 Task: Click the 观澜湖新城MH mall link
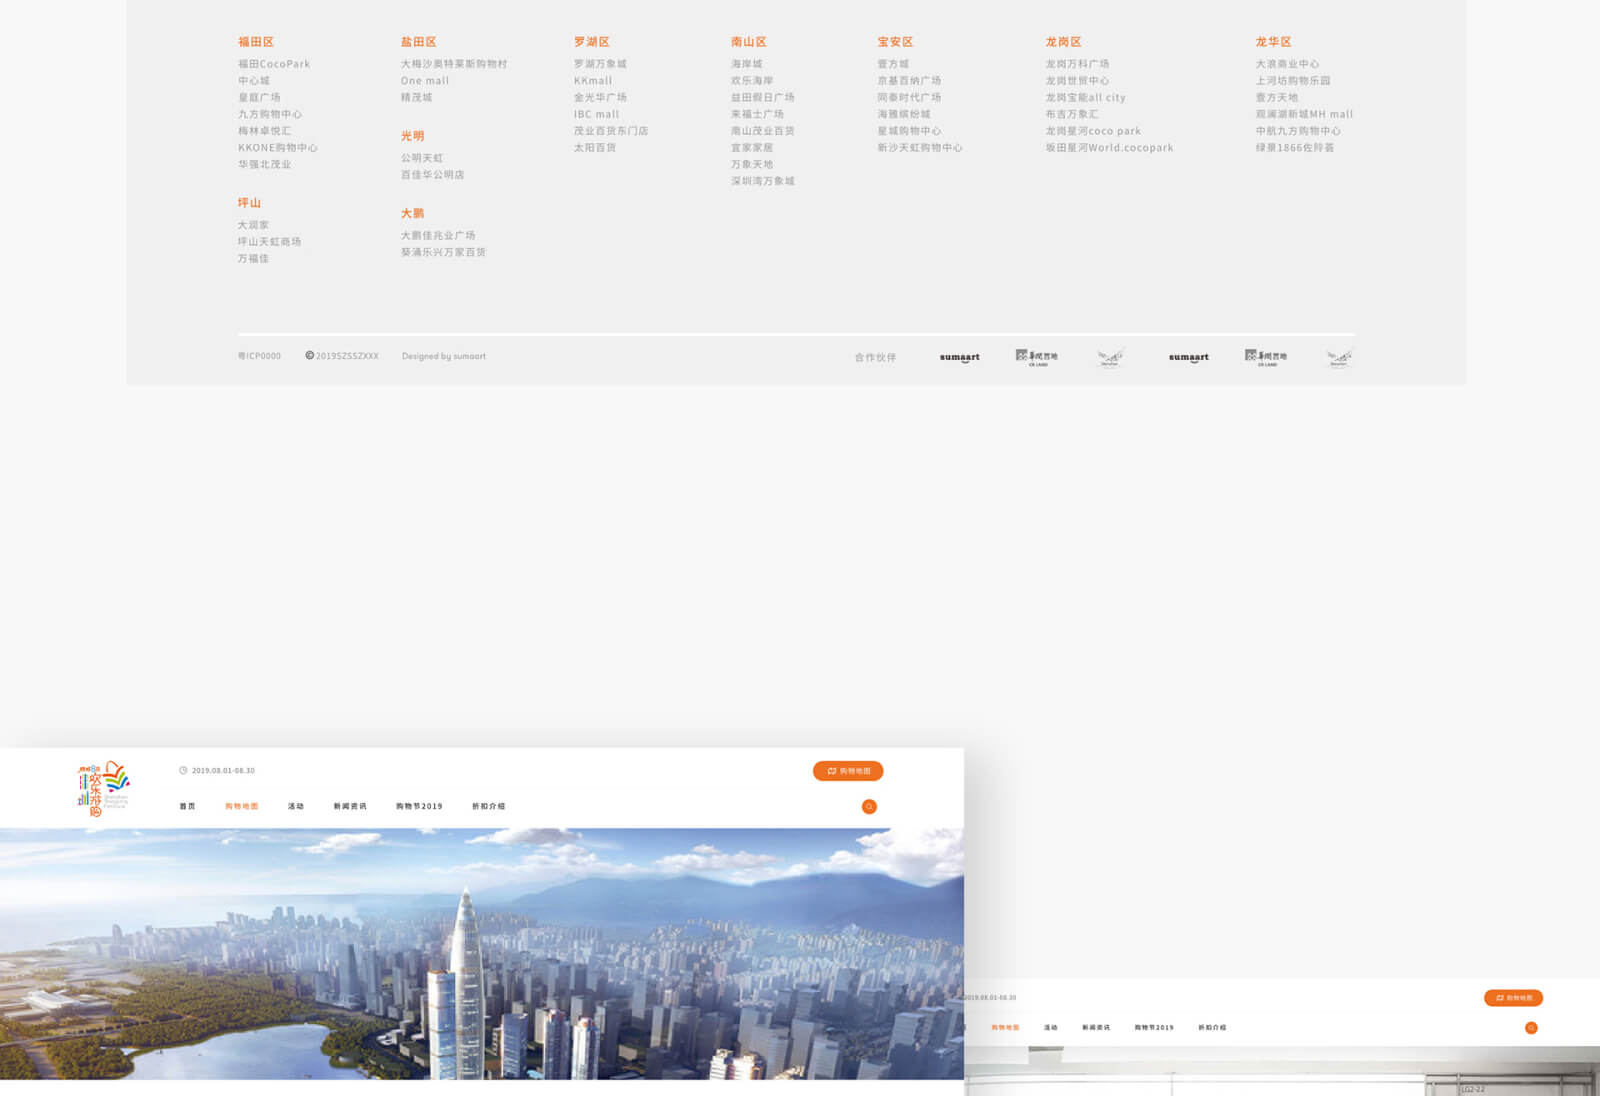pyautogui.click(x=1304, y=114)
